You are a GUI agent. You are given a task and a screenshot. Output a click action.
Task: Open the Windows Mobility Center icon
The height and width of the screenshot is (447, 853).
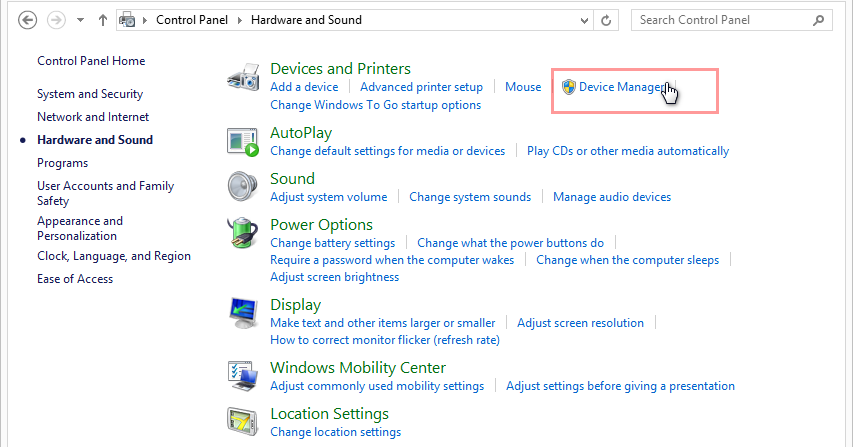[x=243, y=377]
